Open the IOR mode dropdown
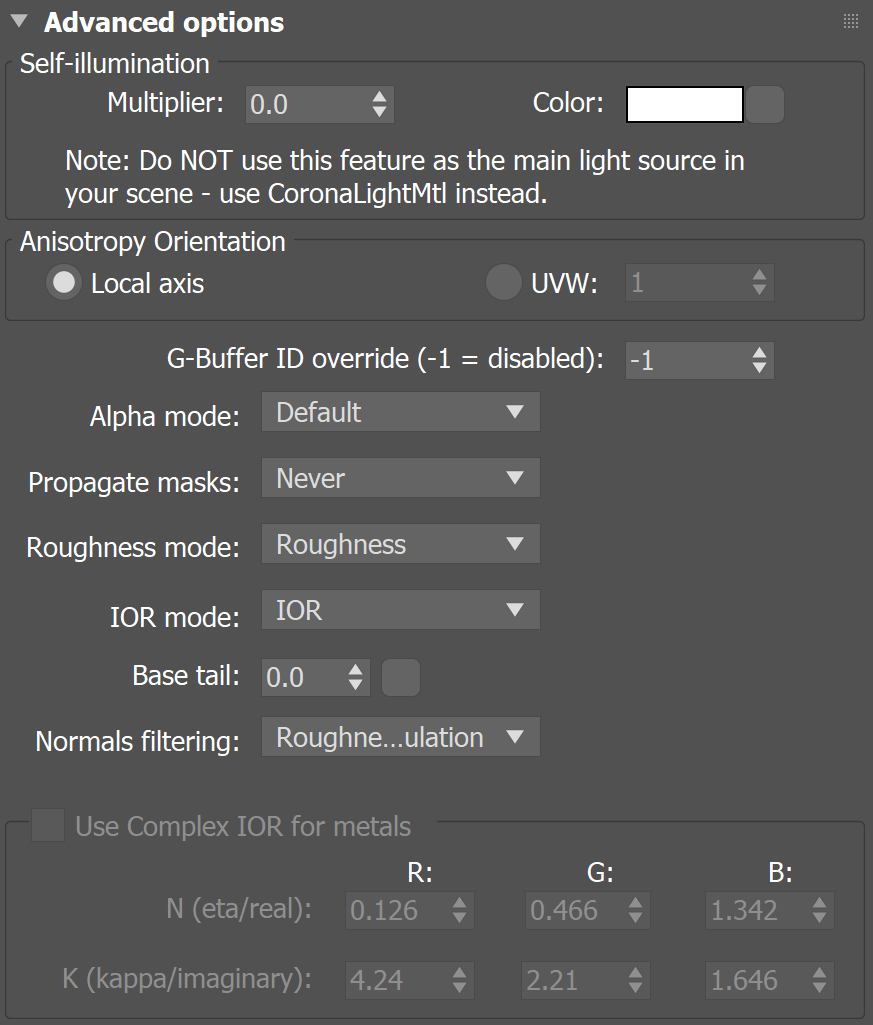The height and width of the screenshot is (1025, 873). 400,610
